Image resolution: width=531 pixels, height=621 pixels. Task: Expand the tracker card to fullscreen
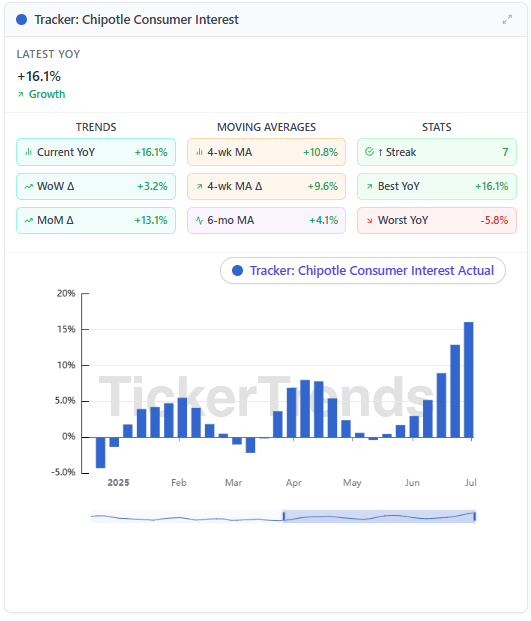coord(507,19)
